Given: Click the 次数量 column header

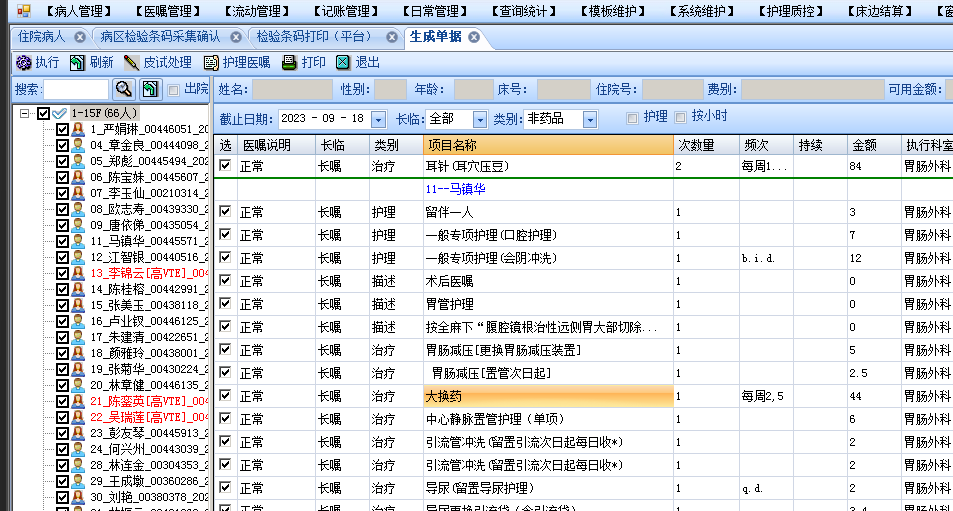Looking at the screenshot, I should (706, 145).
